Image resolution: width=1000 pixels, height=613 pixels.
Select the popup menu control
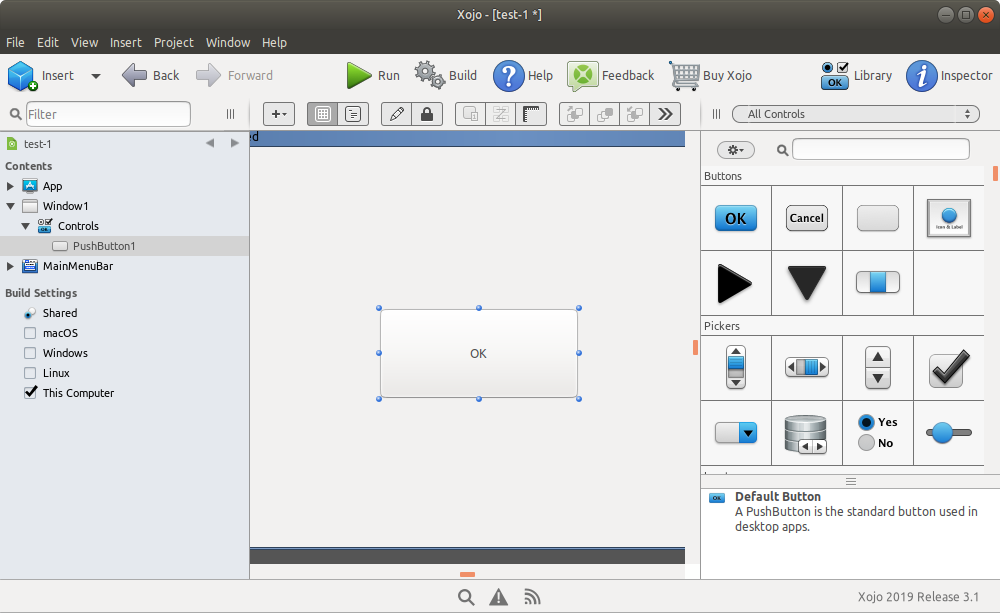(x=736, y=432)
